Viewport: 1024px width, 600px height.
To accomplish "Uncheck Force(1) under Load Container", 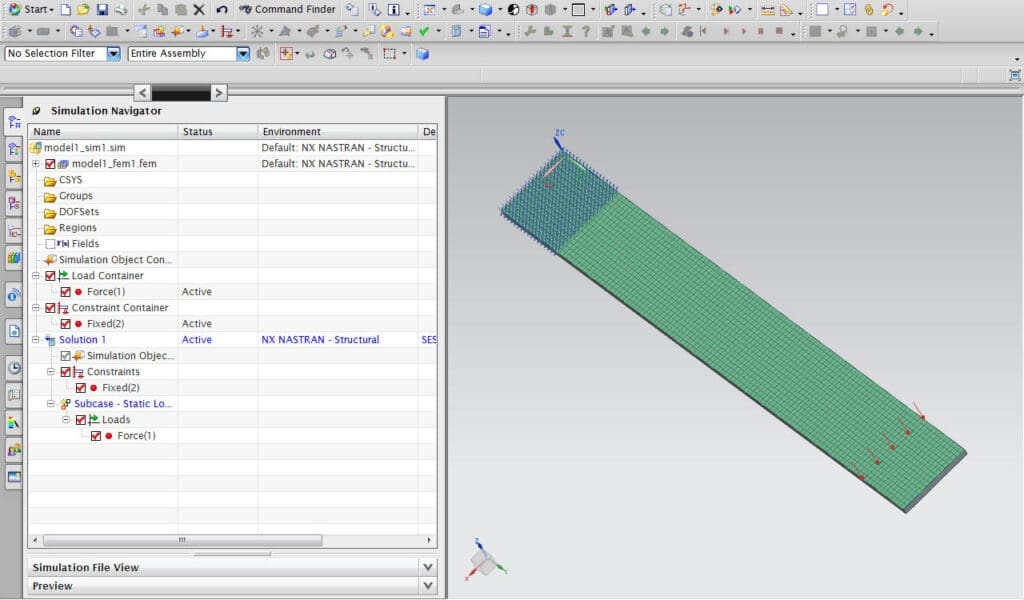I will click(66, 292).
